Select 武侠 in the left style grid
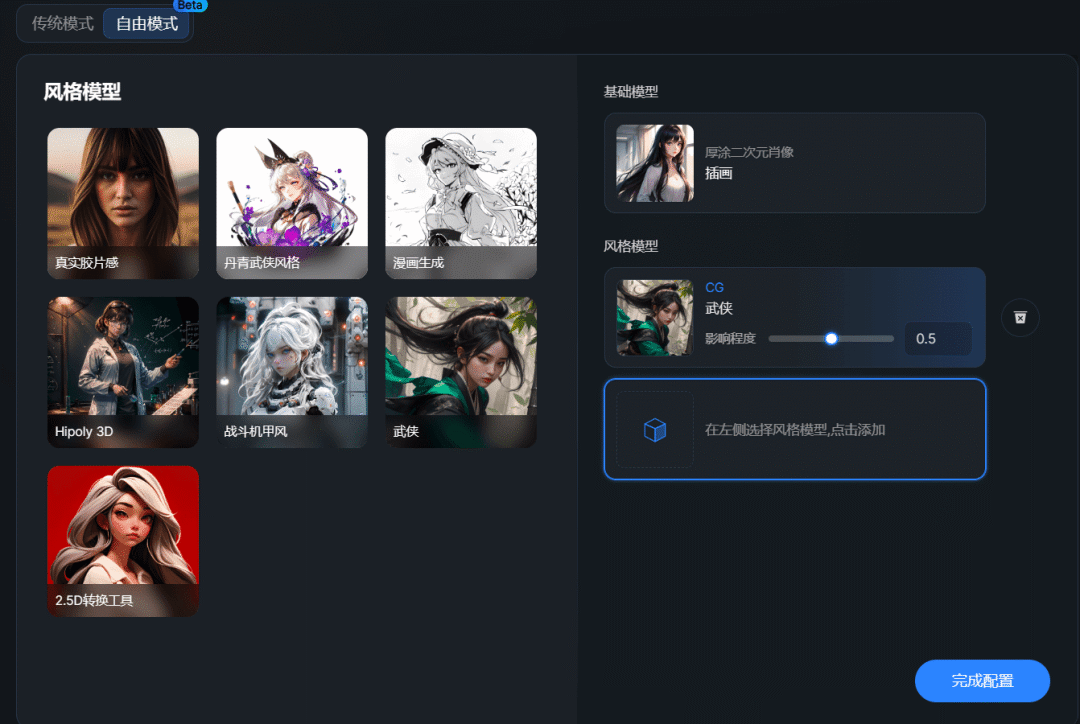The width and height of the screenshot is (1080, 724). coord(461,372)
